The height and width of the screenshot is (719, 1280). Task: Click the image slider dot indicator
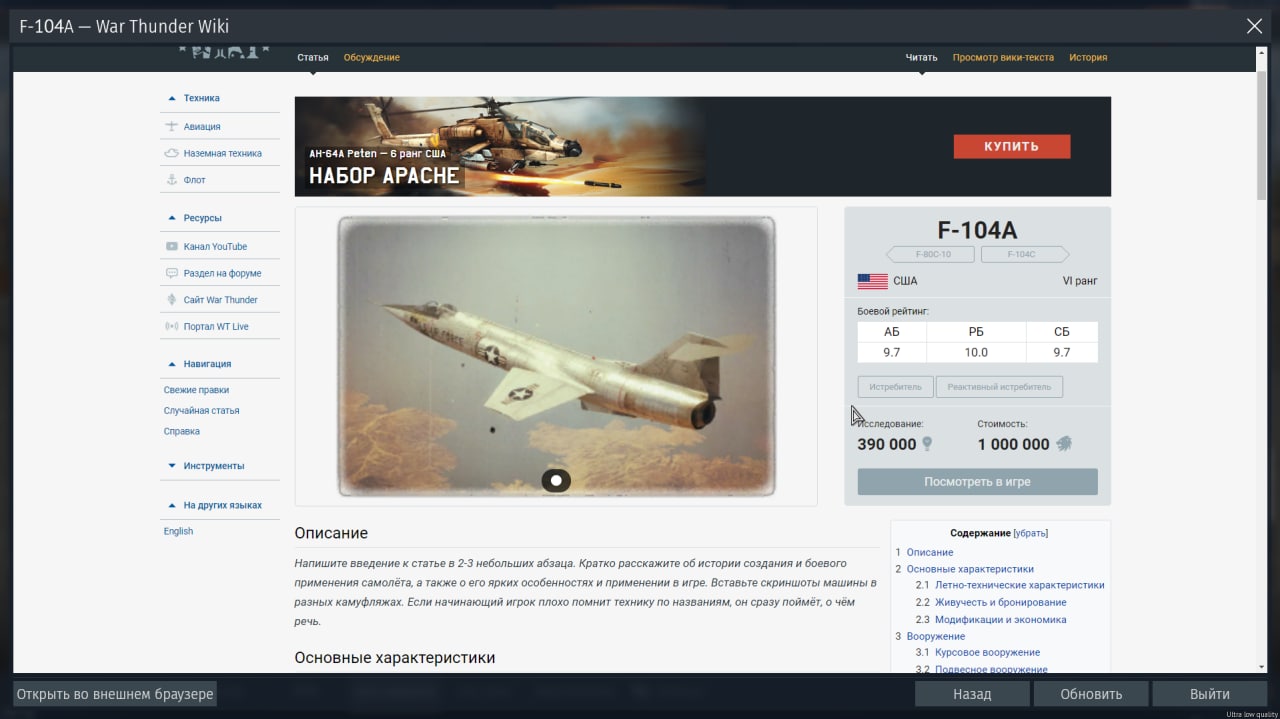pyautogui.click(x=556, y=481)
